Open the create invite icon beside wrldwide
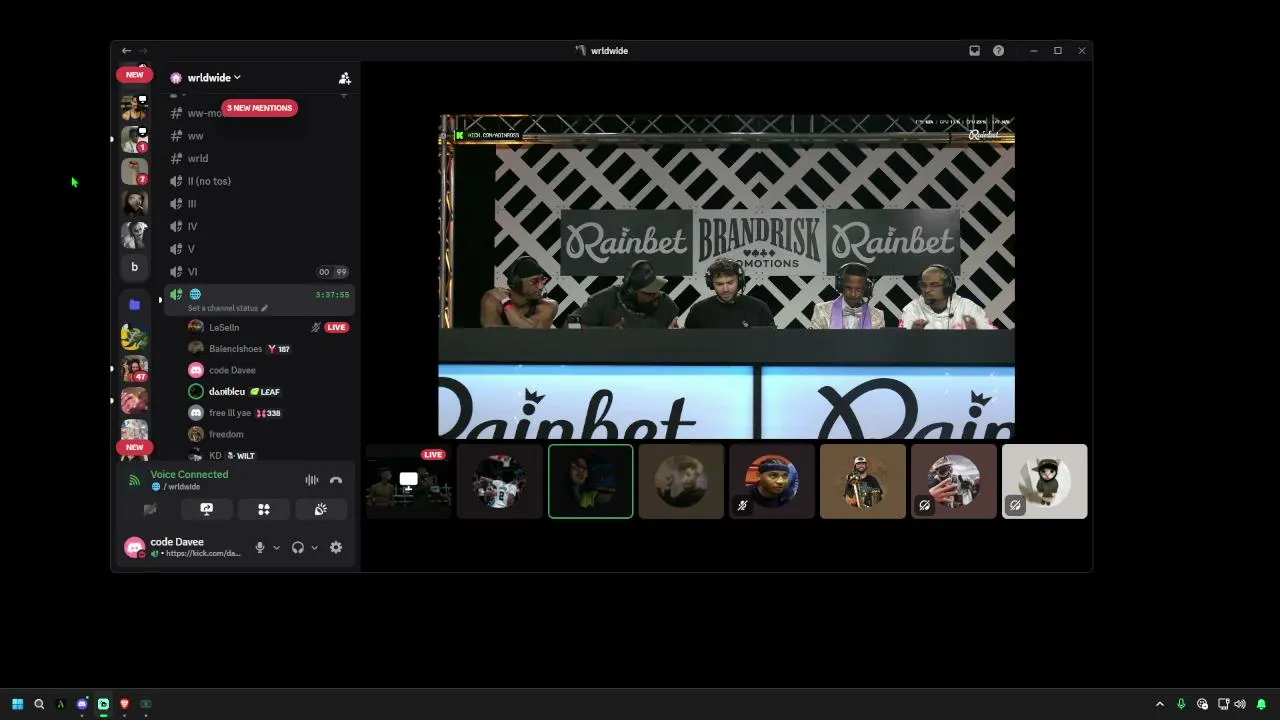Screen dimensions: 1280x720 point(344,78)
